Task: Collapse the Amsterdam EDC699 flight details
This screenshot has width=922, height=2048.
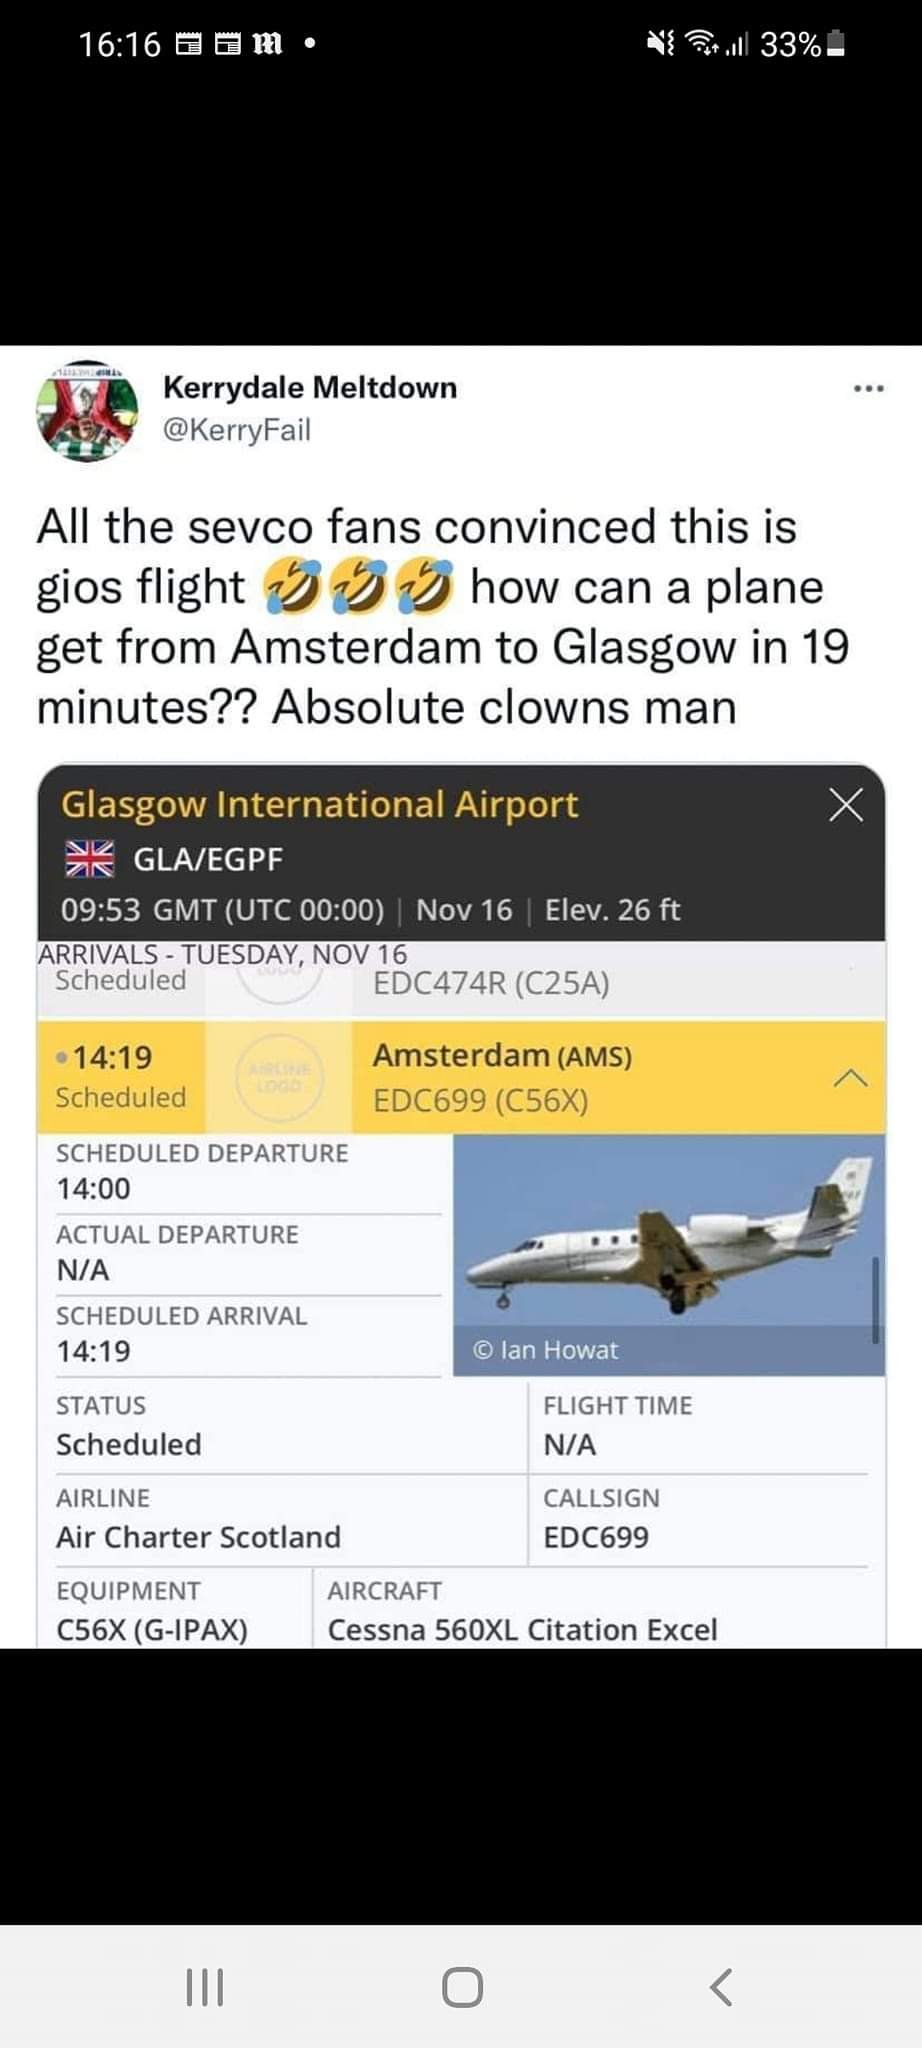Action: click(850, 1077)
